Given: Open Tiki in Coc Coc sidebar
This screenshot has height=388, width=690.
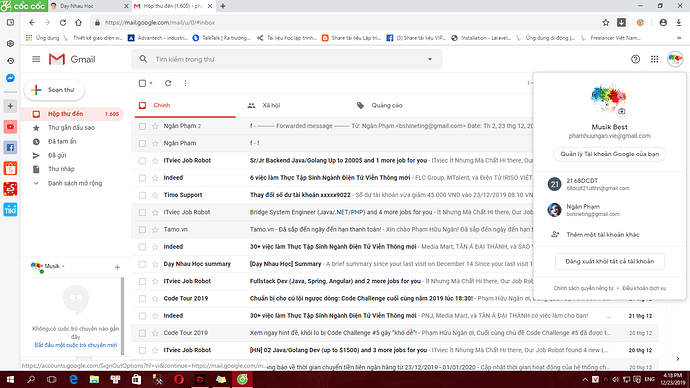Looking at the screenshot, I should click(11, 210).
